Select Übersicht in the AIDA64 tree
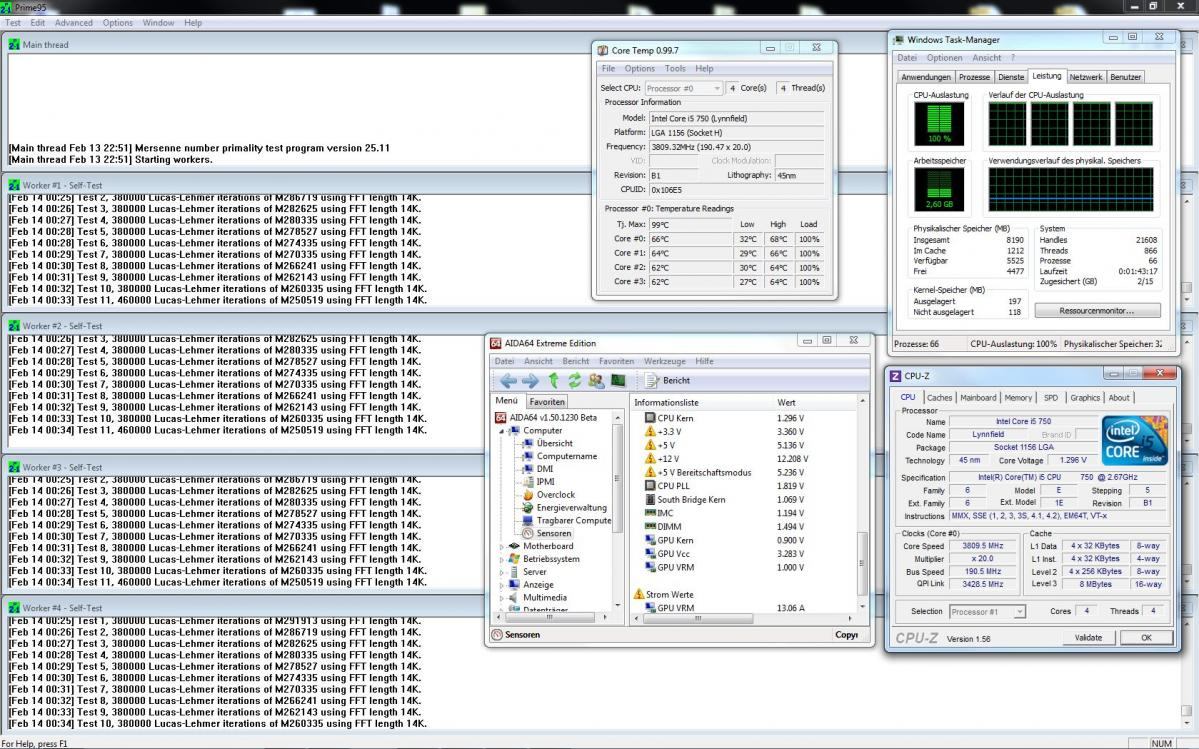This screenshot has width=1199, height=749. pos(554,443)
